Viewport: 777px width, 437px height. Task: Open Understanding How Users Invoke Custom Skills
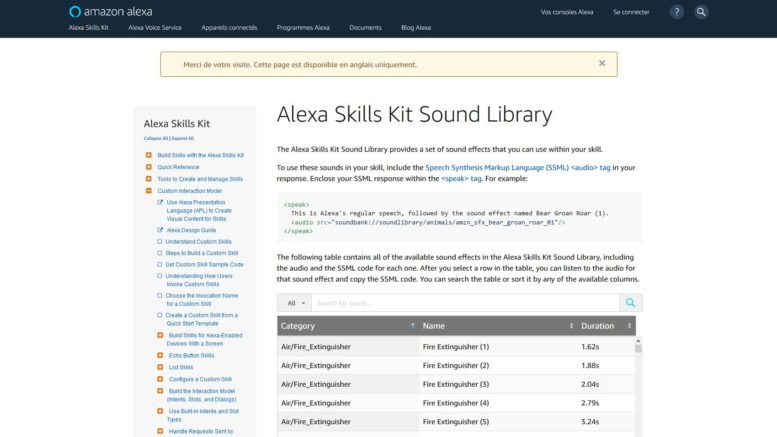199,280
